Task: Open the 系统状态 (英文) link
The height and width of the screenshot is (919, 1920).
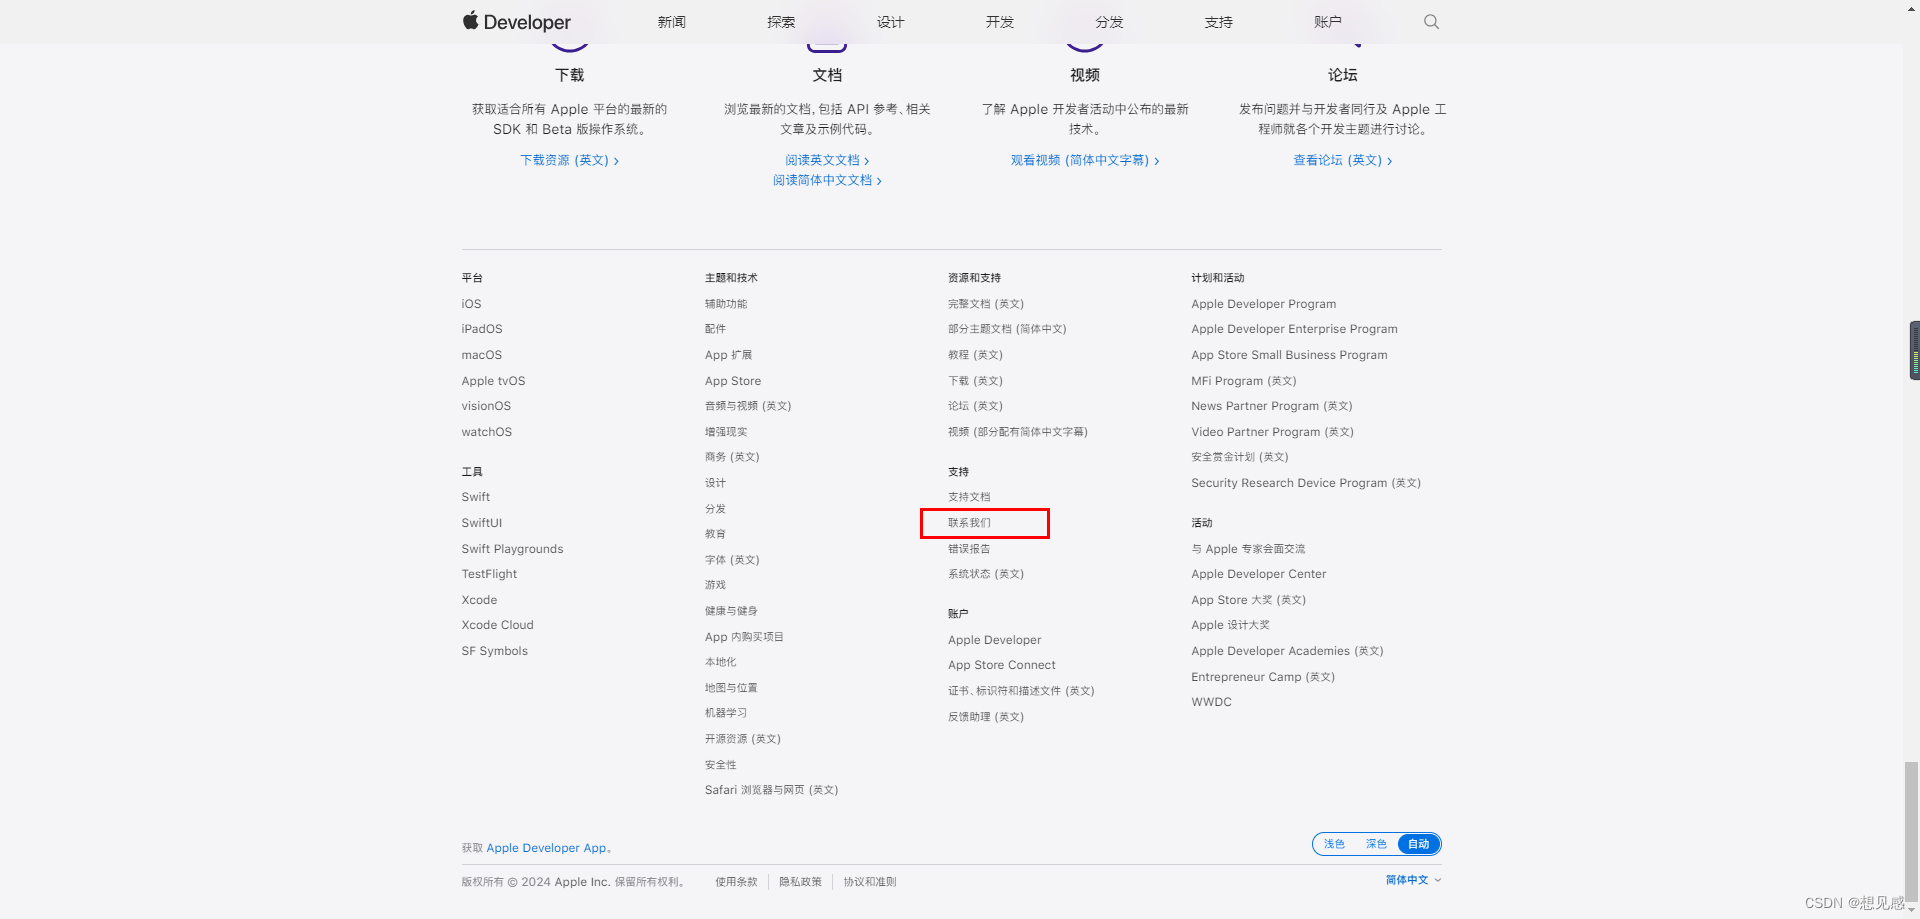Action: 986,574
